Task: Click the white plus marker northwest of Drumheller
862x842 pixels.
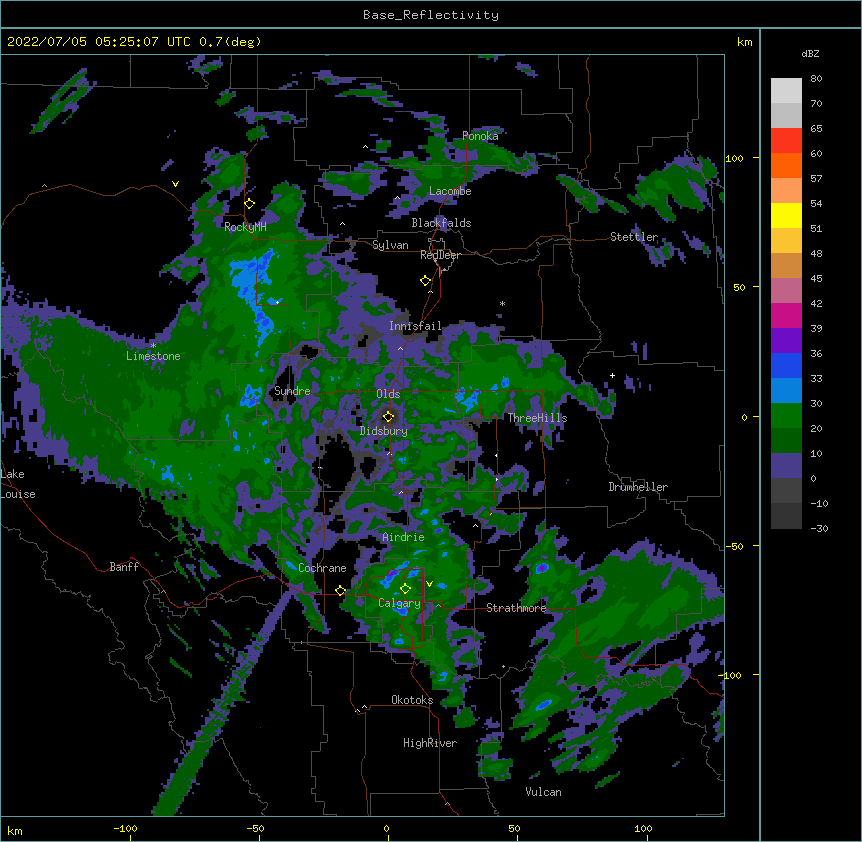Action: coord(612,375)
